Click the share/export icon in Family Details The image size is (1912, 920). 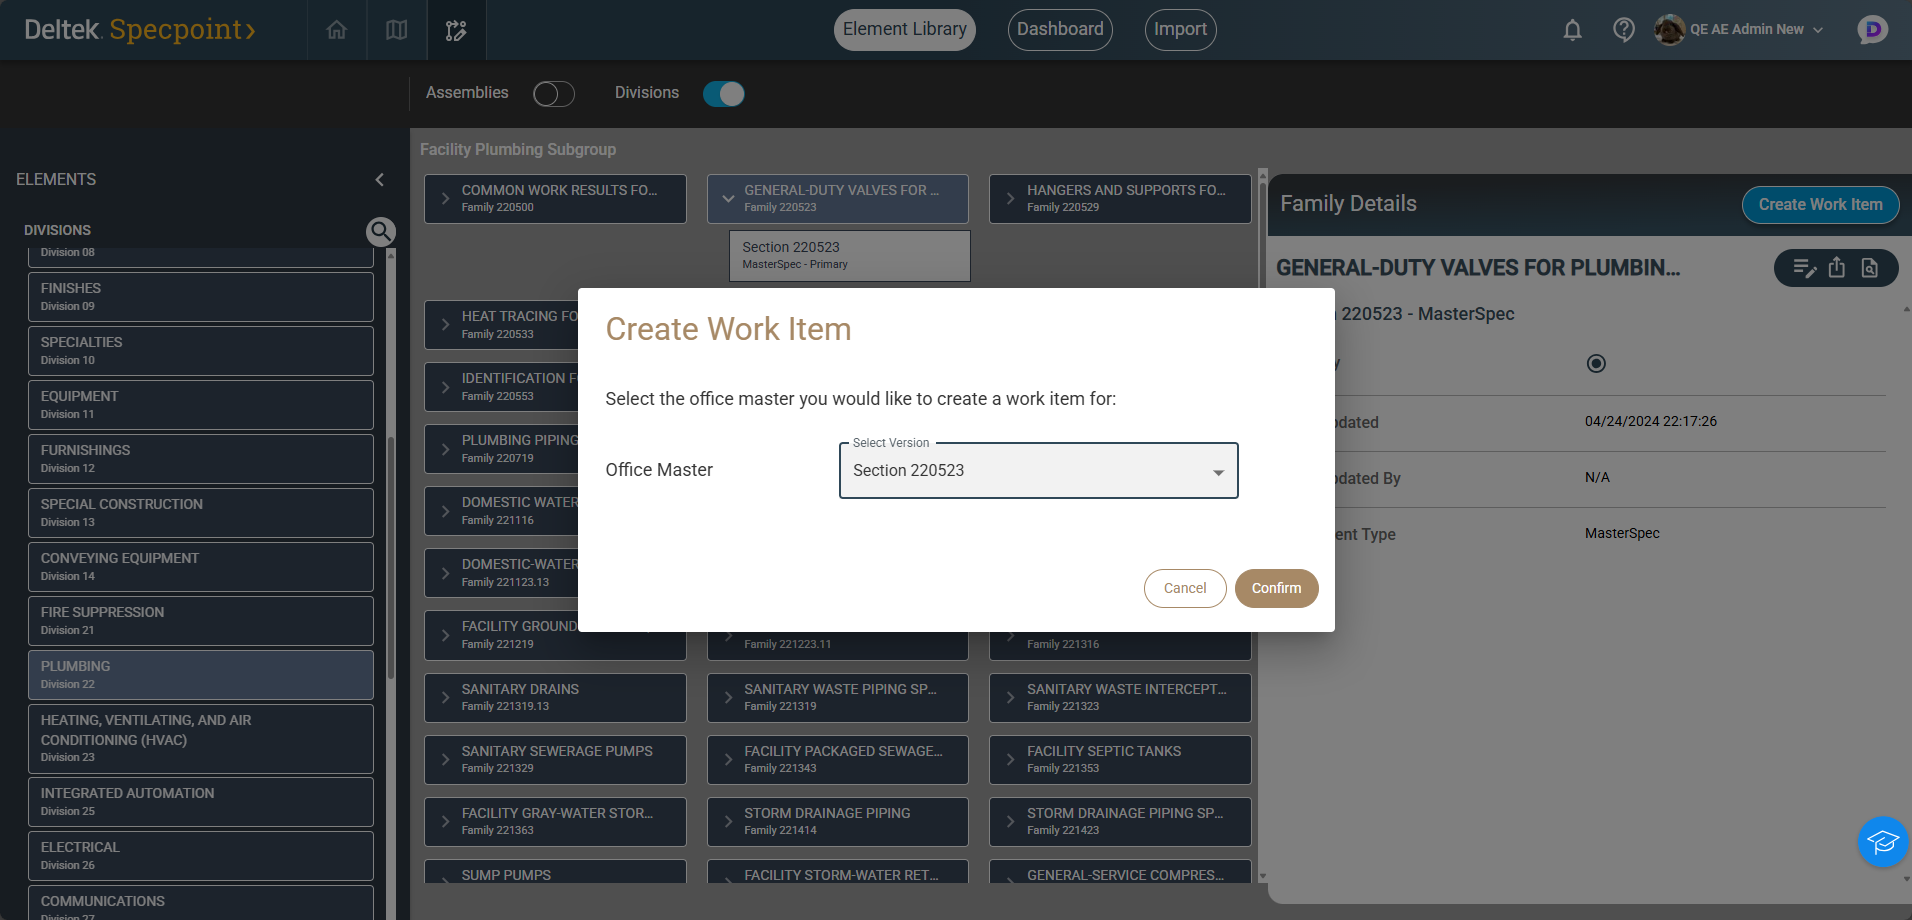(x=1837, y=268)
